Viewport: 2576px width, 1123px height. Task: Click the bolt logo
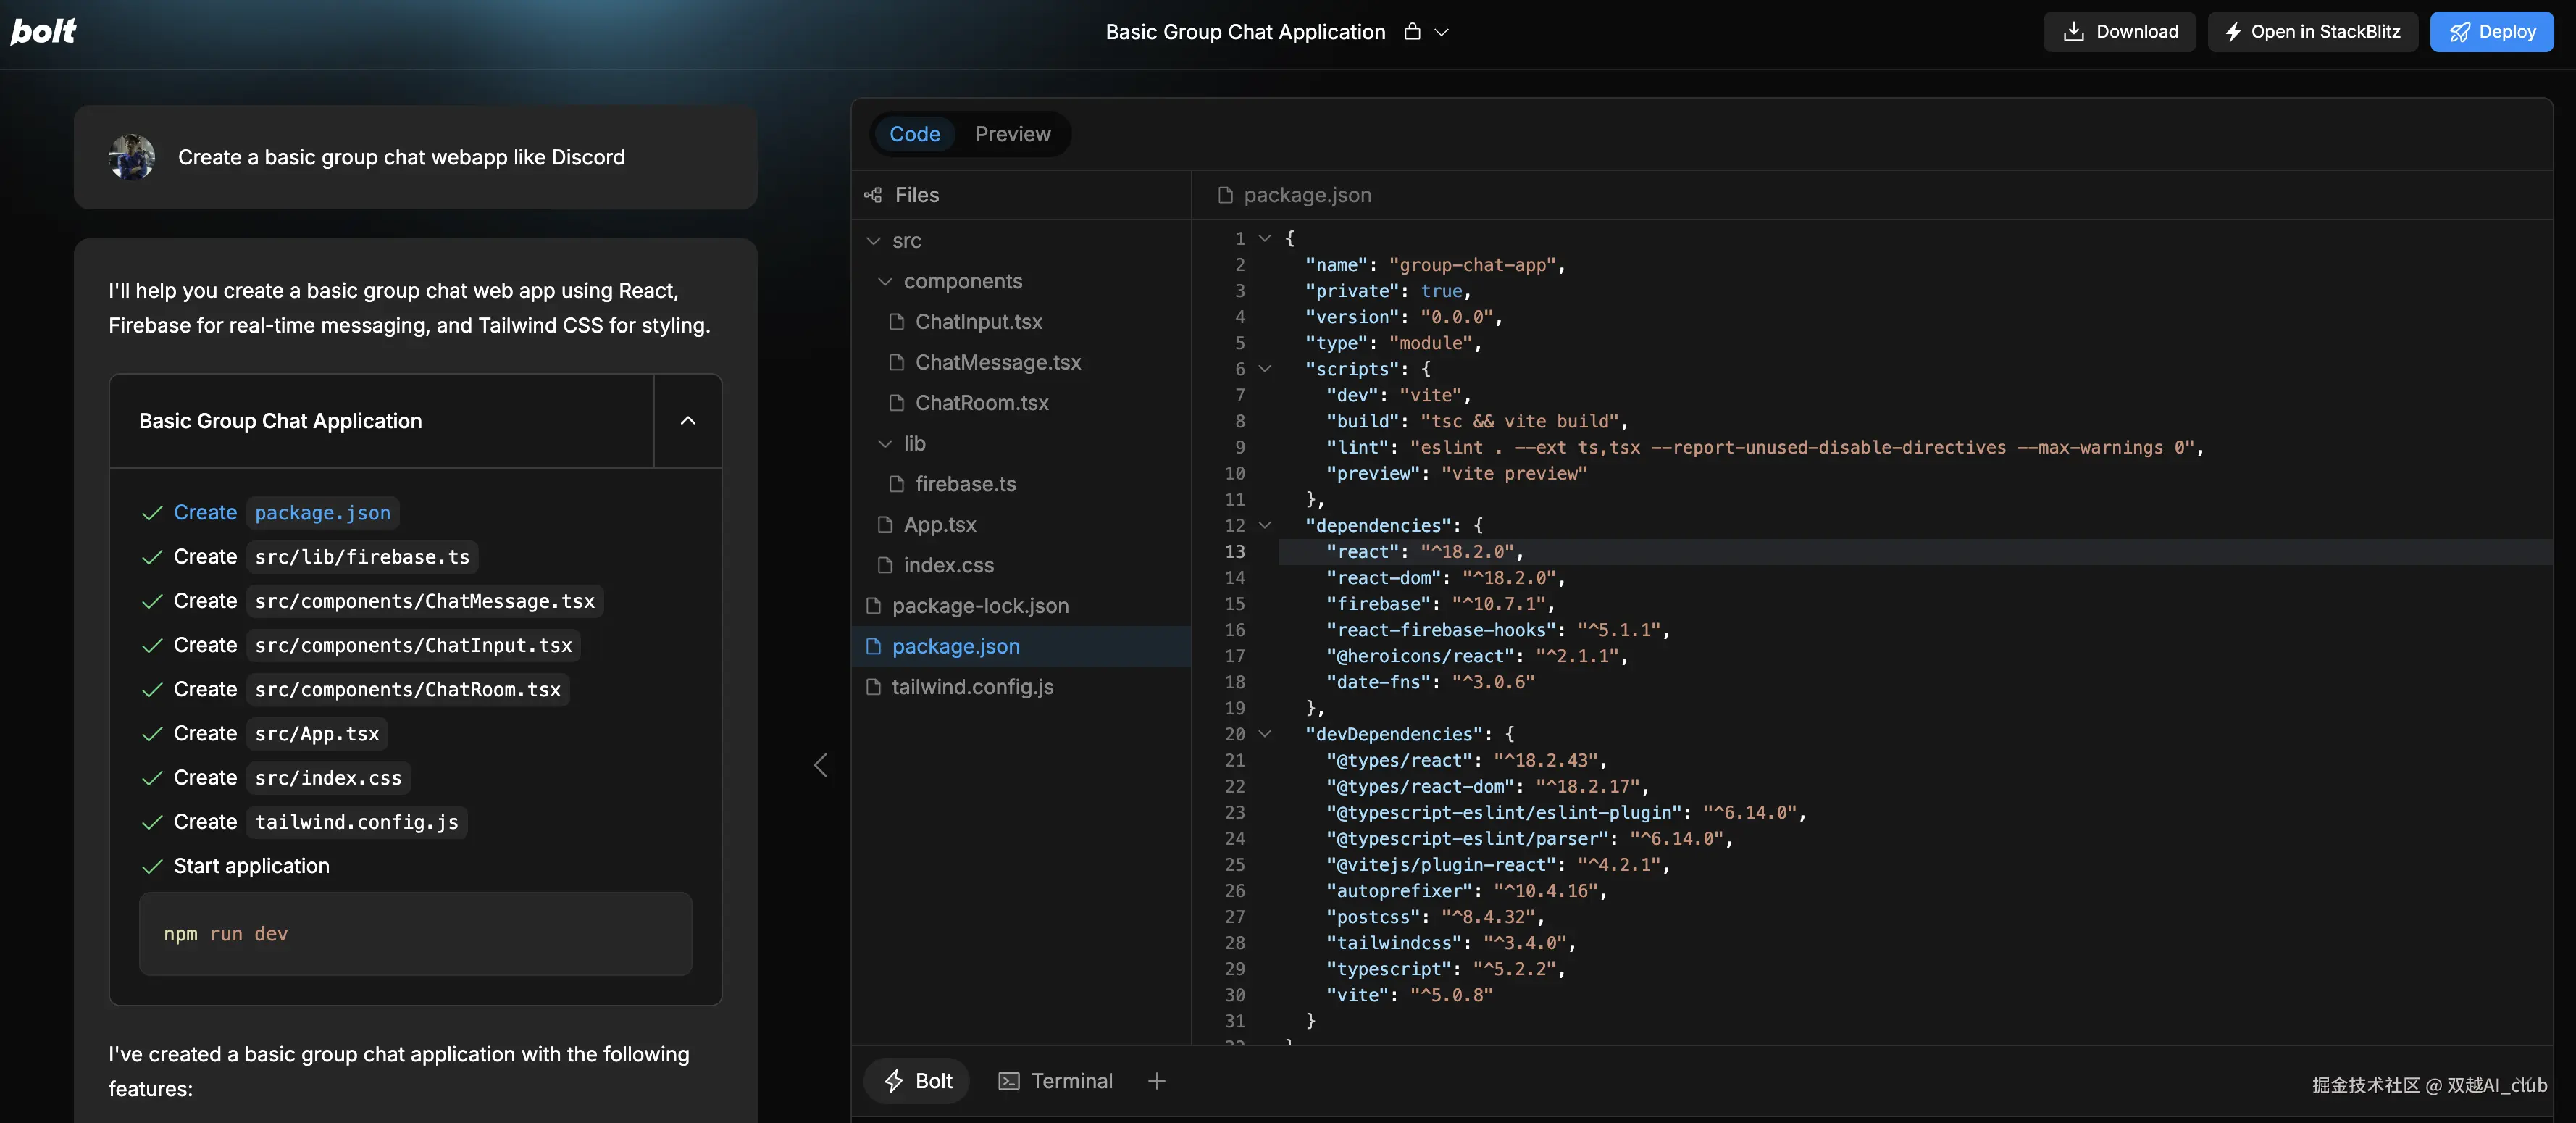(43, 31)
